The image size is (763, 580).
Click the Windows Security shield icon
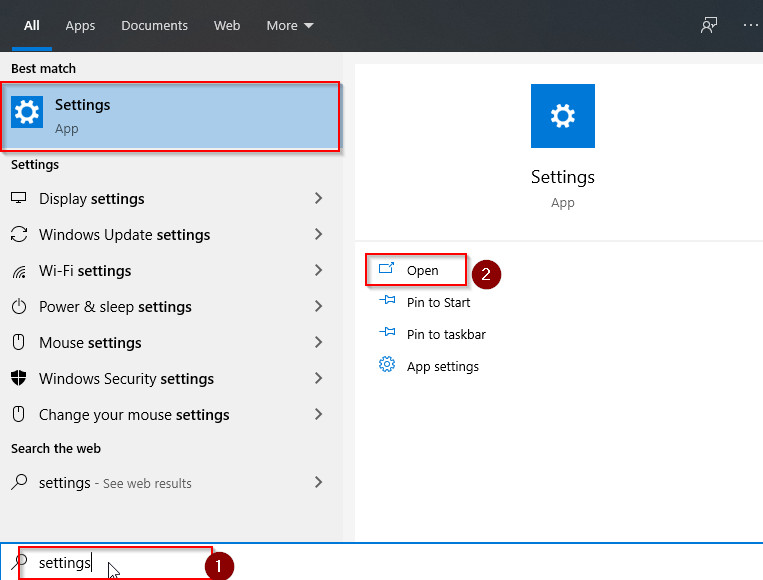pos(19,379)
